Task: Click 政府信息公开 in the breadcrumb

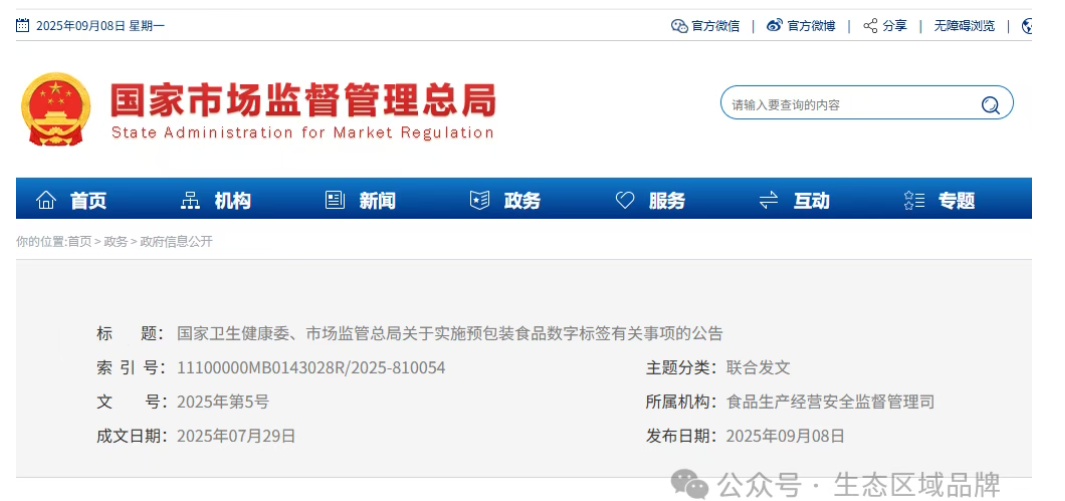Action: tap(176, 242)
